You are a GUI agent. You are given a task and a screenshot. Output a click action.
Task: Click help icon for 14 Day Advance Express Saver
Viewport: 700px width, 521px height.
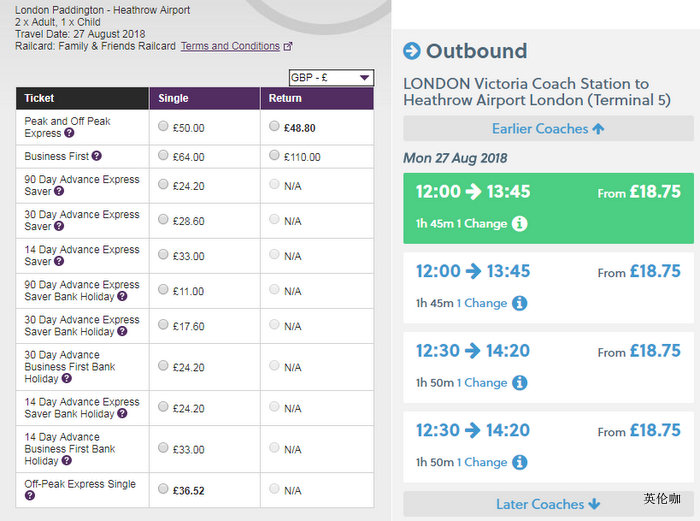(x=59, y=262)
